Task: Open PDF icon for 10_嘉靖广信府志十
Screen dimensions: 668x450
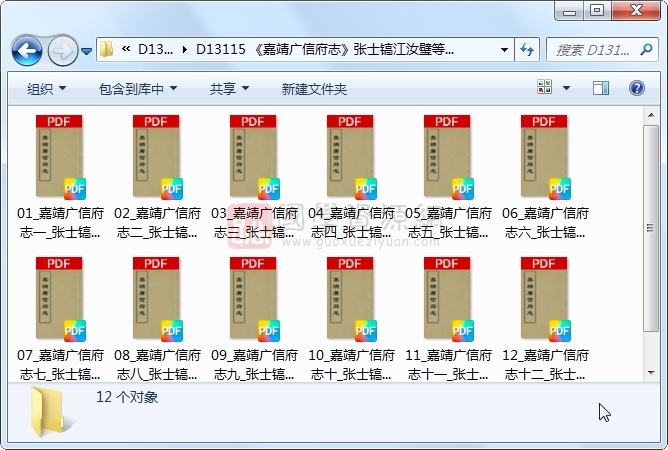Action: (x=351, y=299)
